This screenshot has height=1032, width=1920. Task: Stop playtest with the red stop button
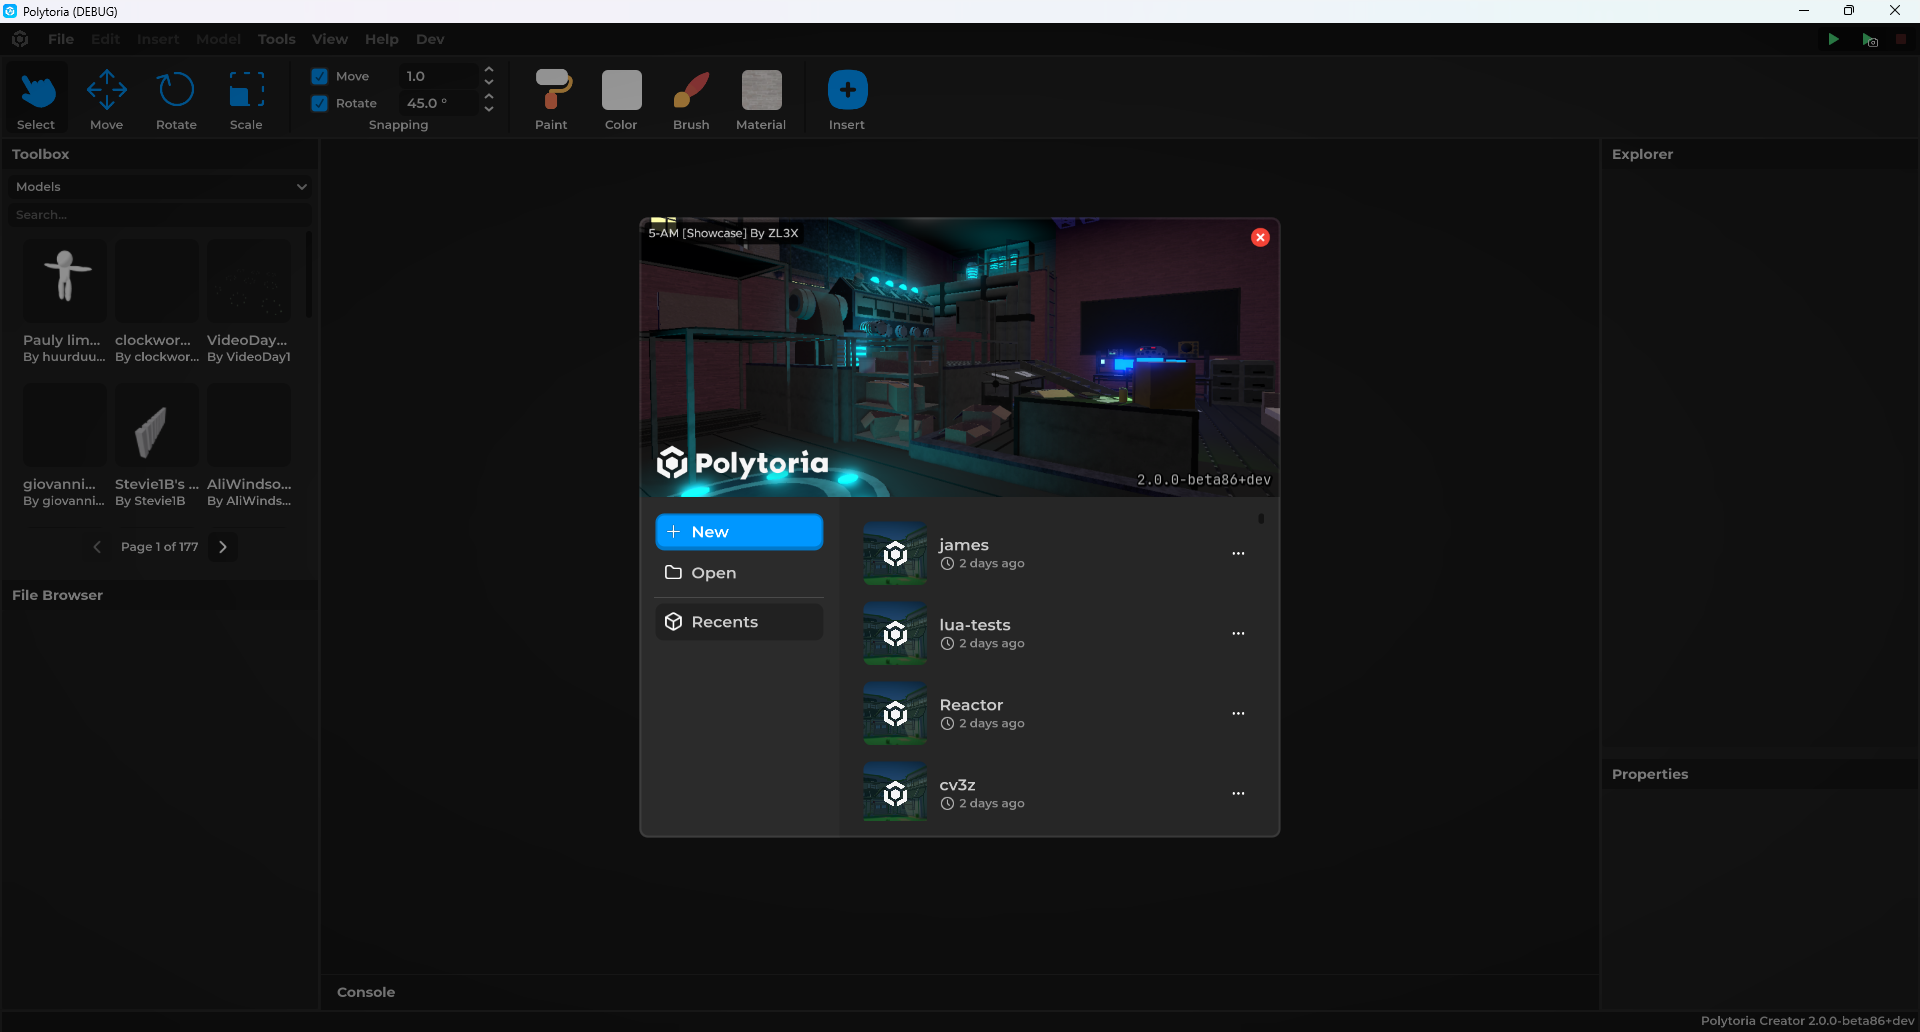point(1901,39)
